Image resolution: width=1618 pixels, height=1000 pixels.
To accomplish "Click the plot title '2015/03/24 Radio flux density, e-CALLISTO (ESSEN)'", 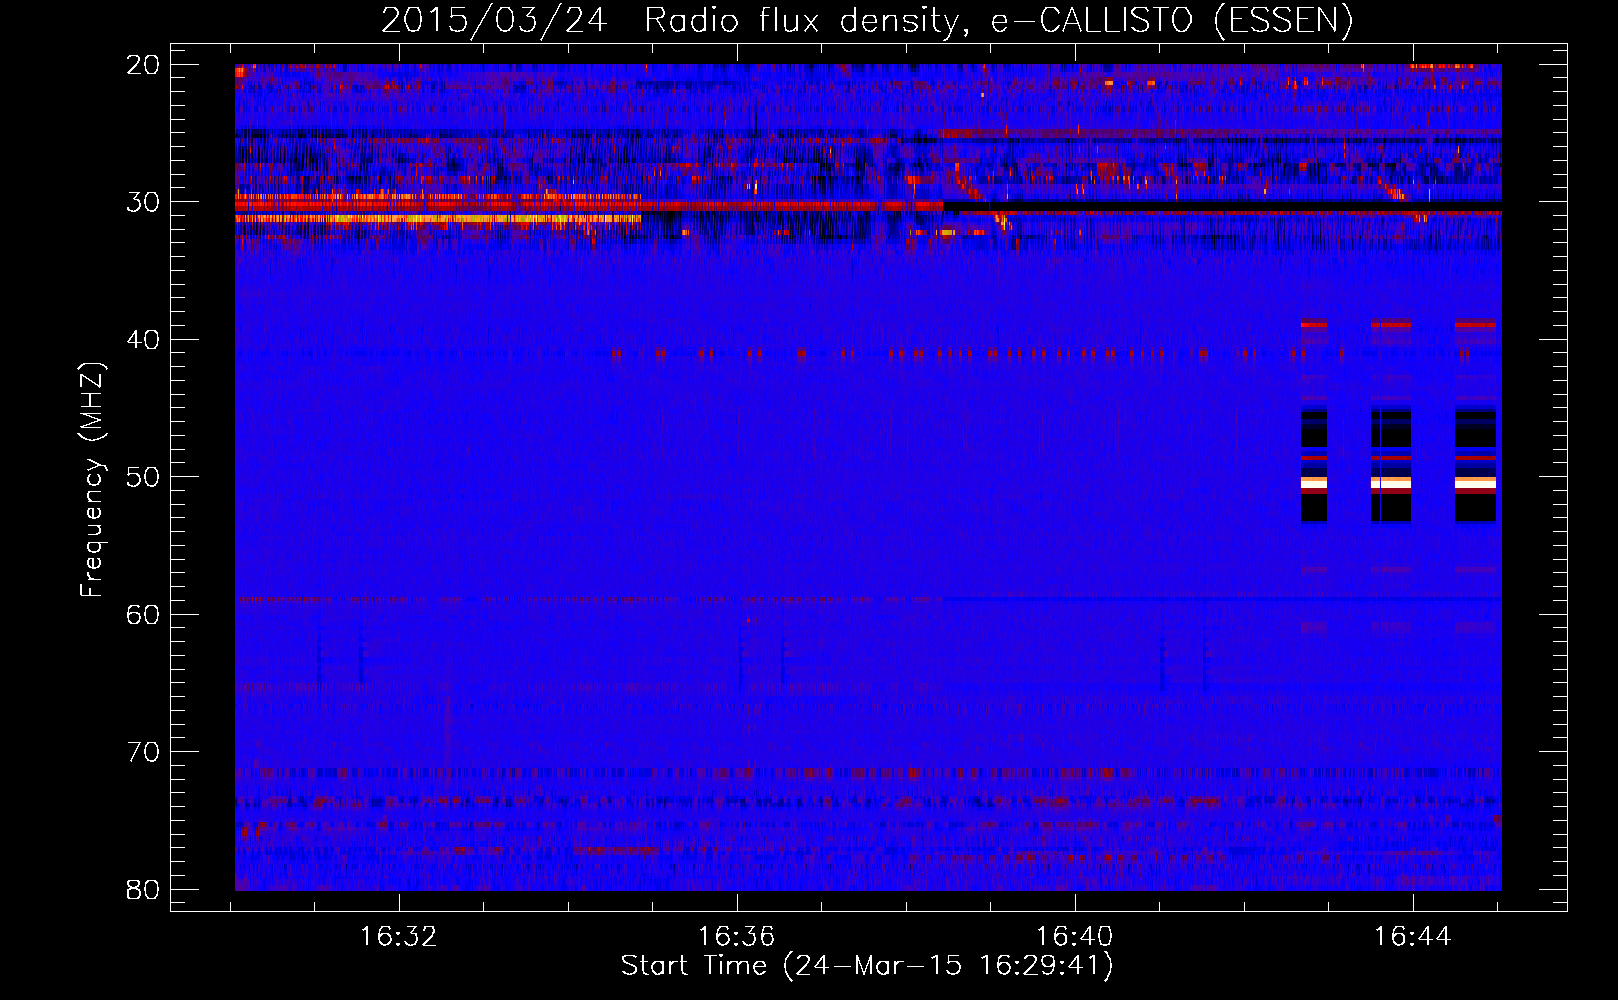I will pos(867,20).
